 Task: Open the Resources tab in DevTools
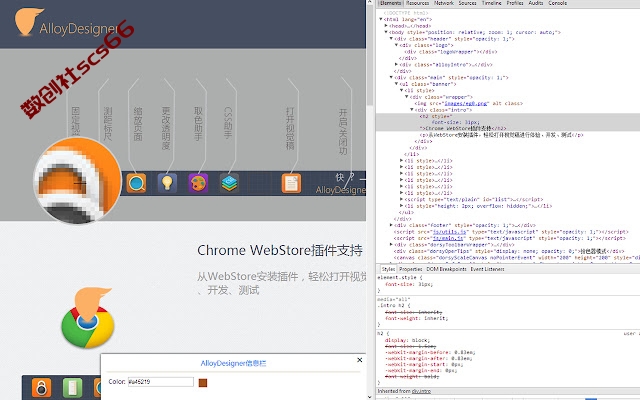pyautogui.click(x=418, y=3)
